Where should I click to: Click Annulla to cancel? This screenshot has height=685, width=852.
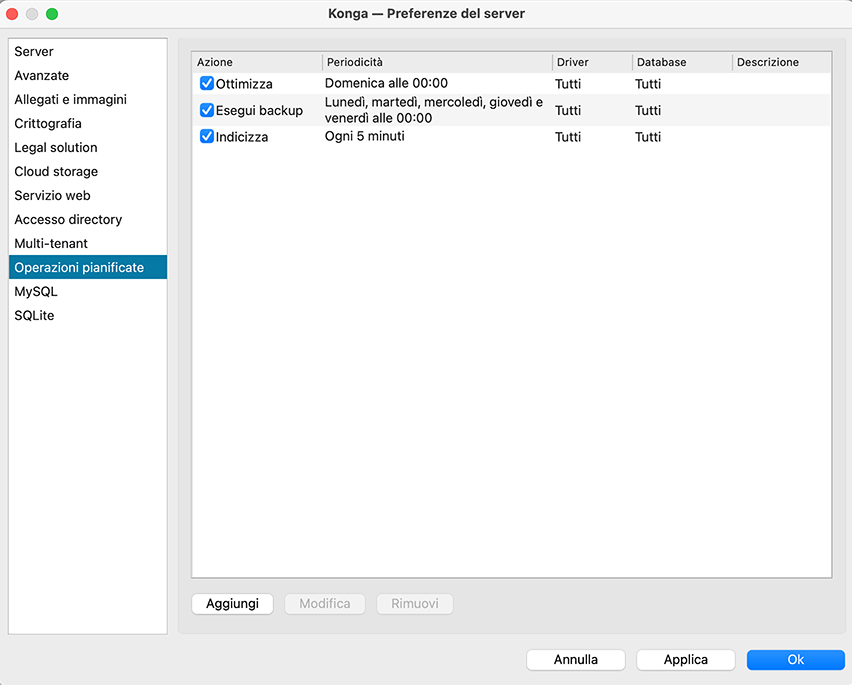[576, 660]
